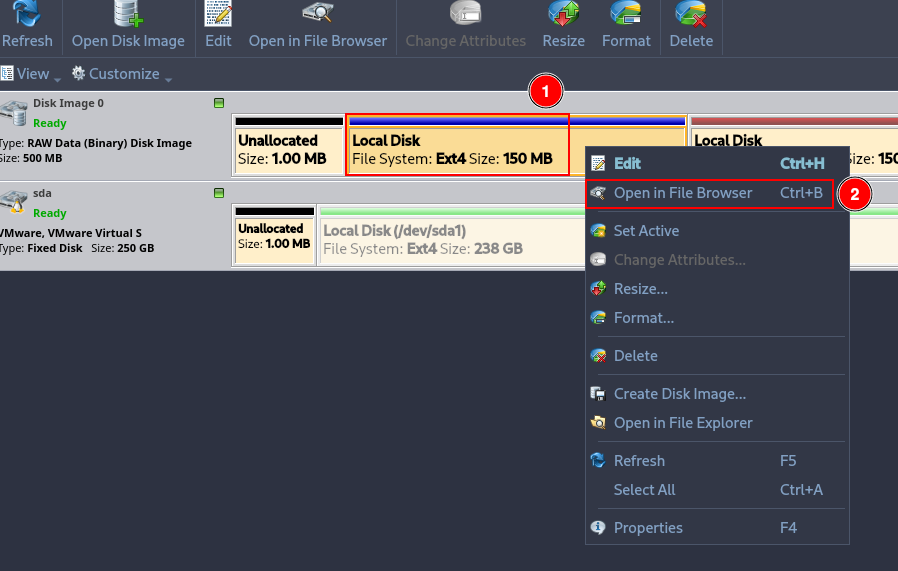Click the Resize toolbar icon

563,14
